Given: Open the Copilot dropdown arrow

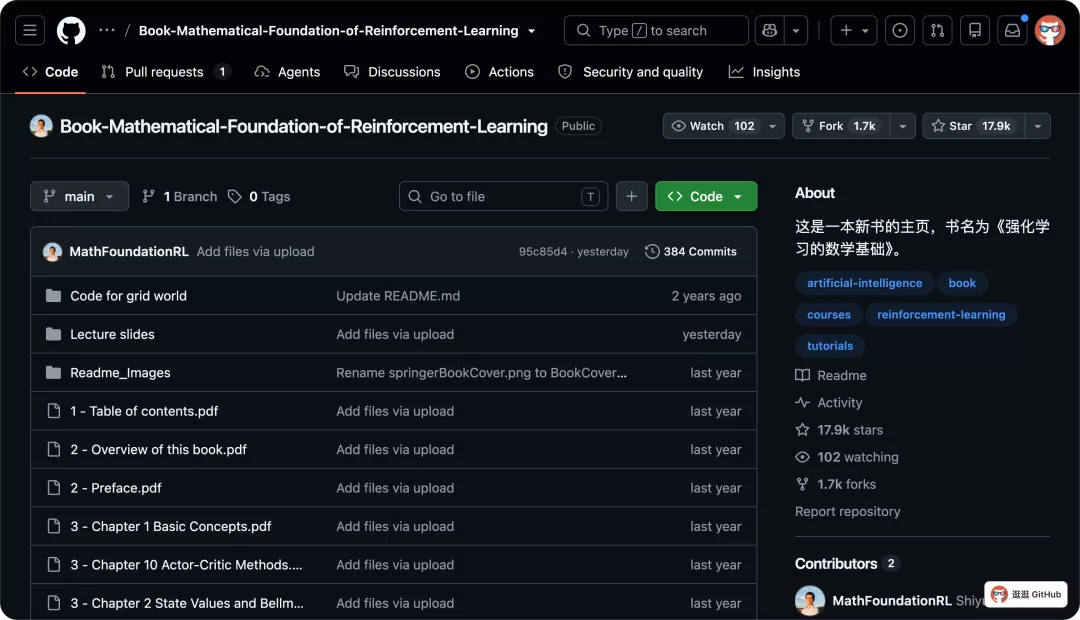Looking at the screenshot, I should (x=796, y=30).
